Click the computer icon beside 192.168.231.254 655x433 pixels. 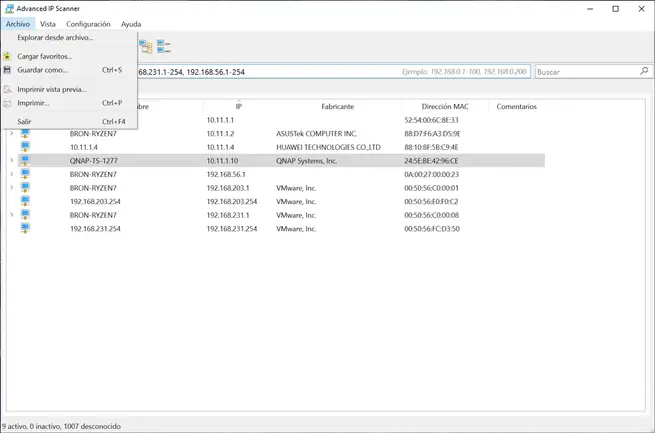tap(25, 228)
